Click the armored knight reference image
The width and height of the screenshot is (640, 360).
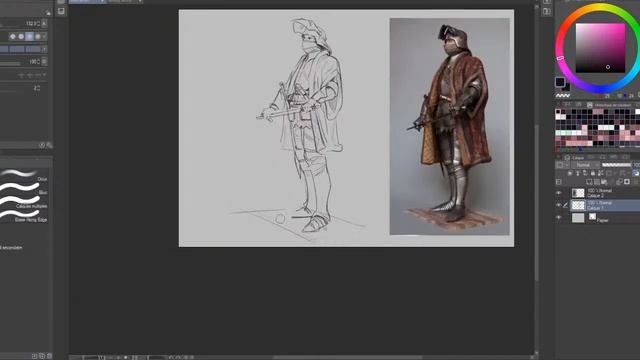[449, 127]
